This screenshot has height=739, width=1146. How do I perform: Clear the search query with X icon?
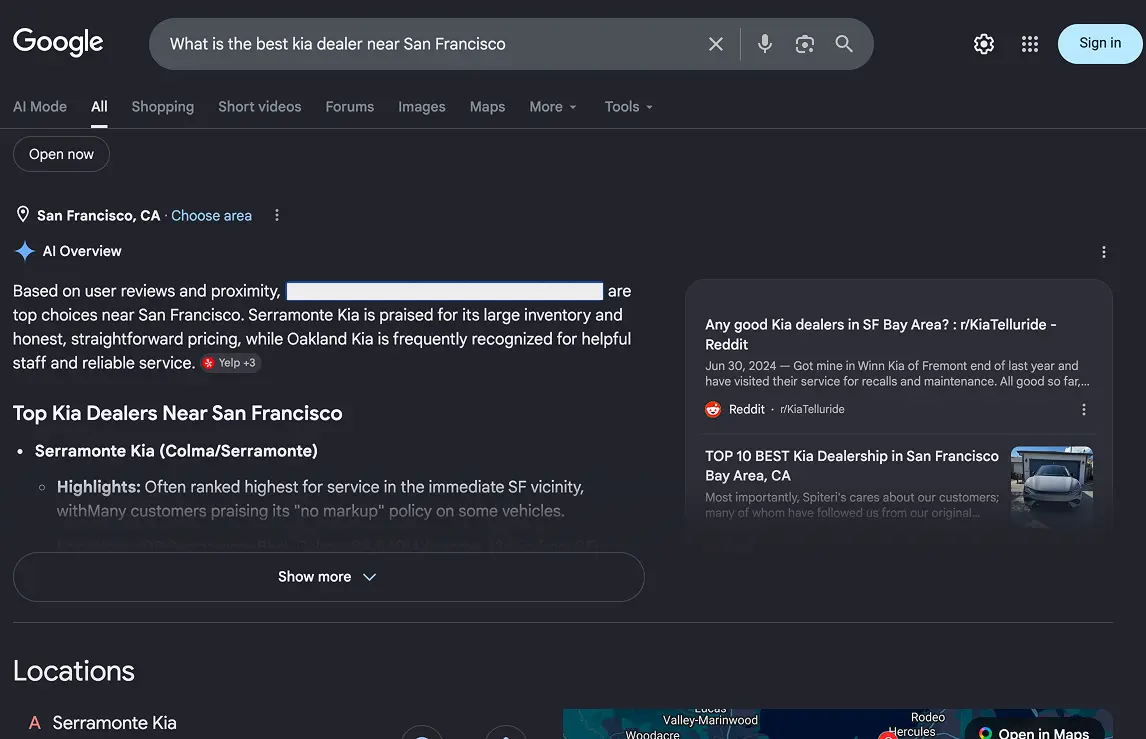coord(716,44)
